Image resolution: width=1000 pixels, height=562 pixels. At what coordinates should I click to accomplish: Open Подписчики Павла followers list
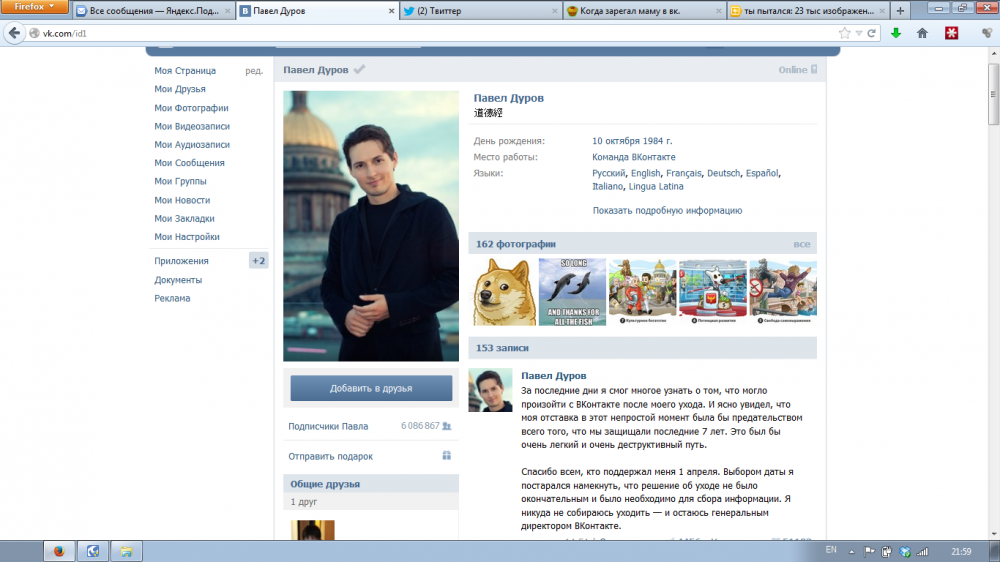328,426
